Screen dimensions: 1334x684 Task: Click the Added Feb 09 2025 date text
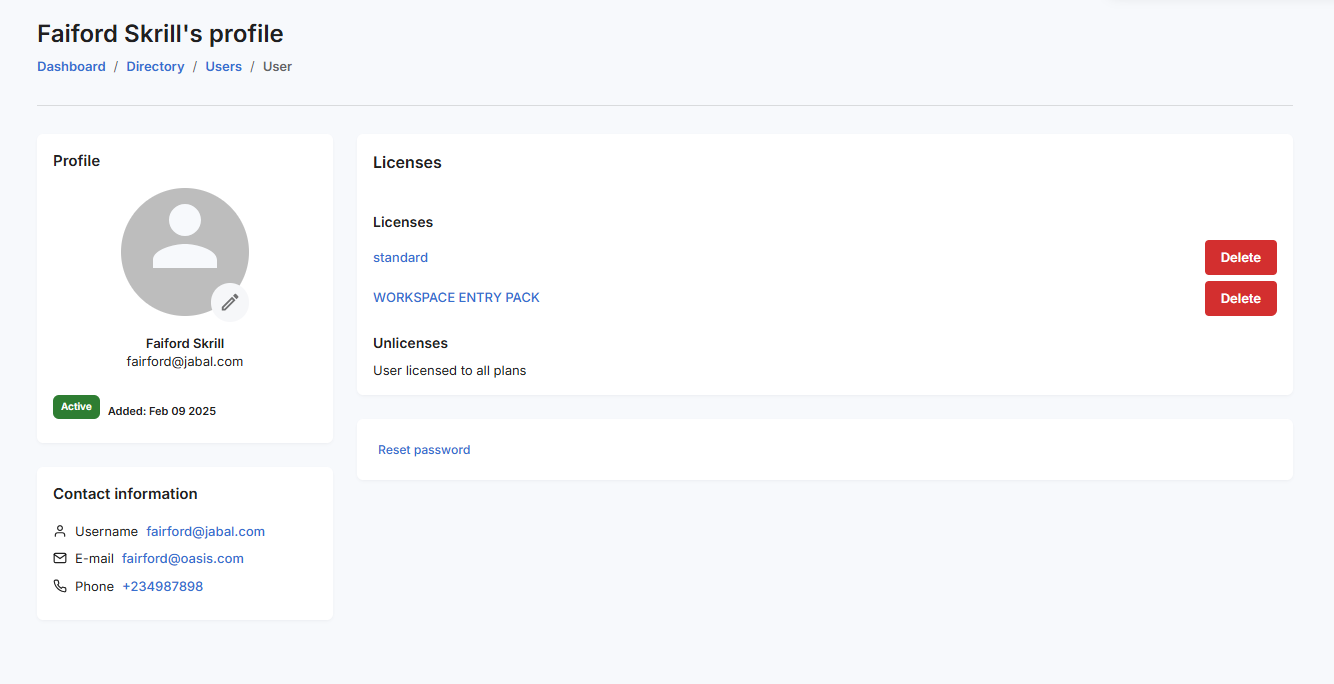[x=162, y=411]
